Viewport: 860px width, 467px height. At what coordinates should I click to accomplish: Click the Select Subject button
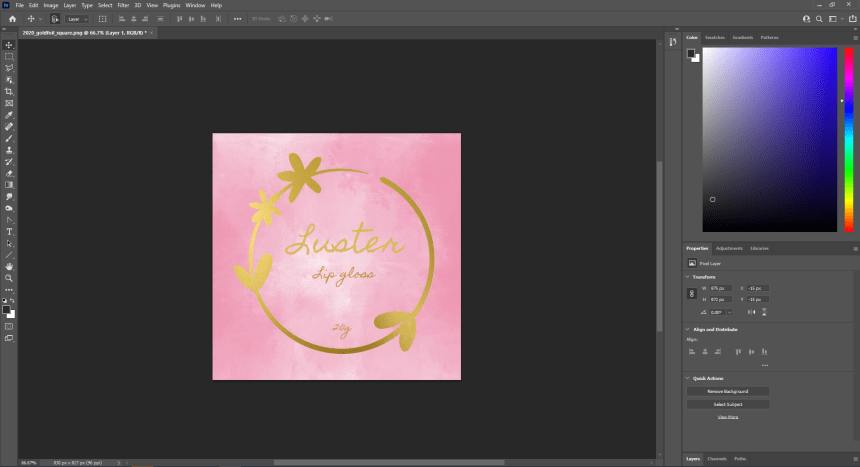[x=727, y=404]
